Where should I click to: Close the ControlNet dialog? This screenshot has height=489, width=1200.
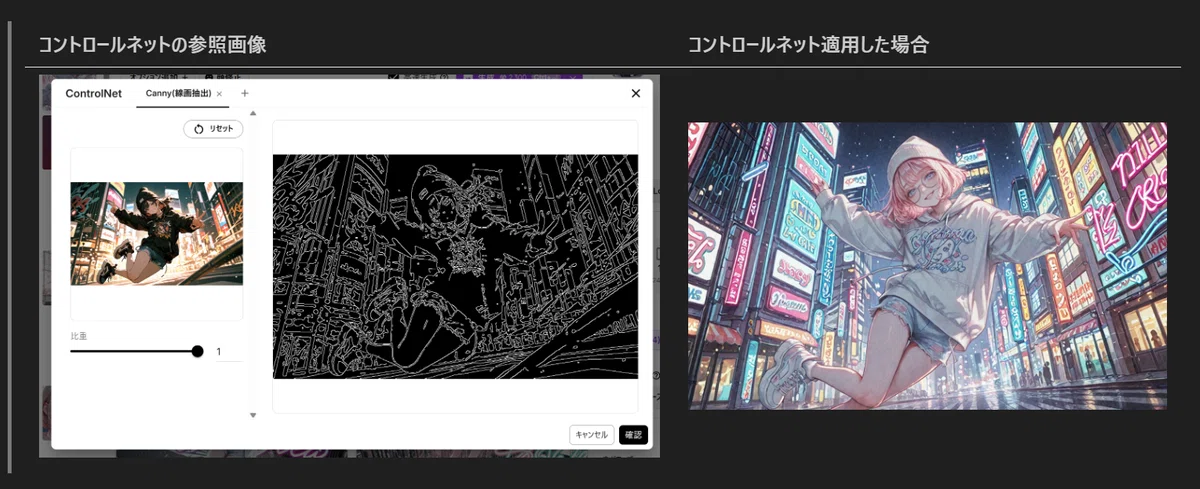pos(636,93)
